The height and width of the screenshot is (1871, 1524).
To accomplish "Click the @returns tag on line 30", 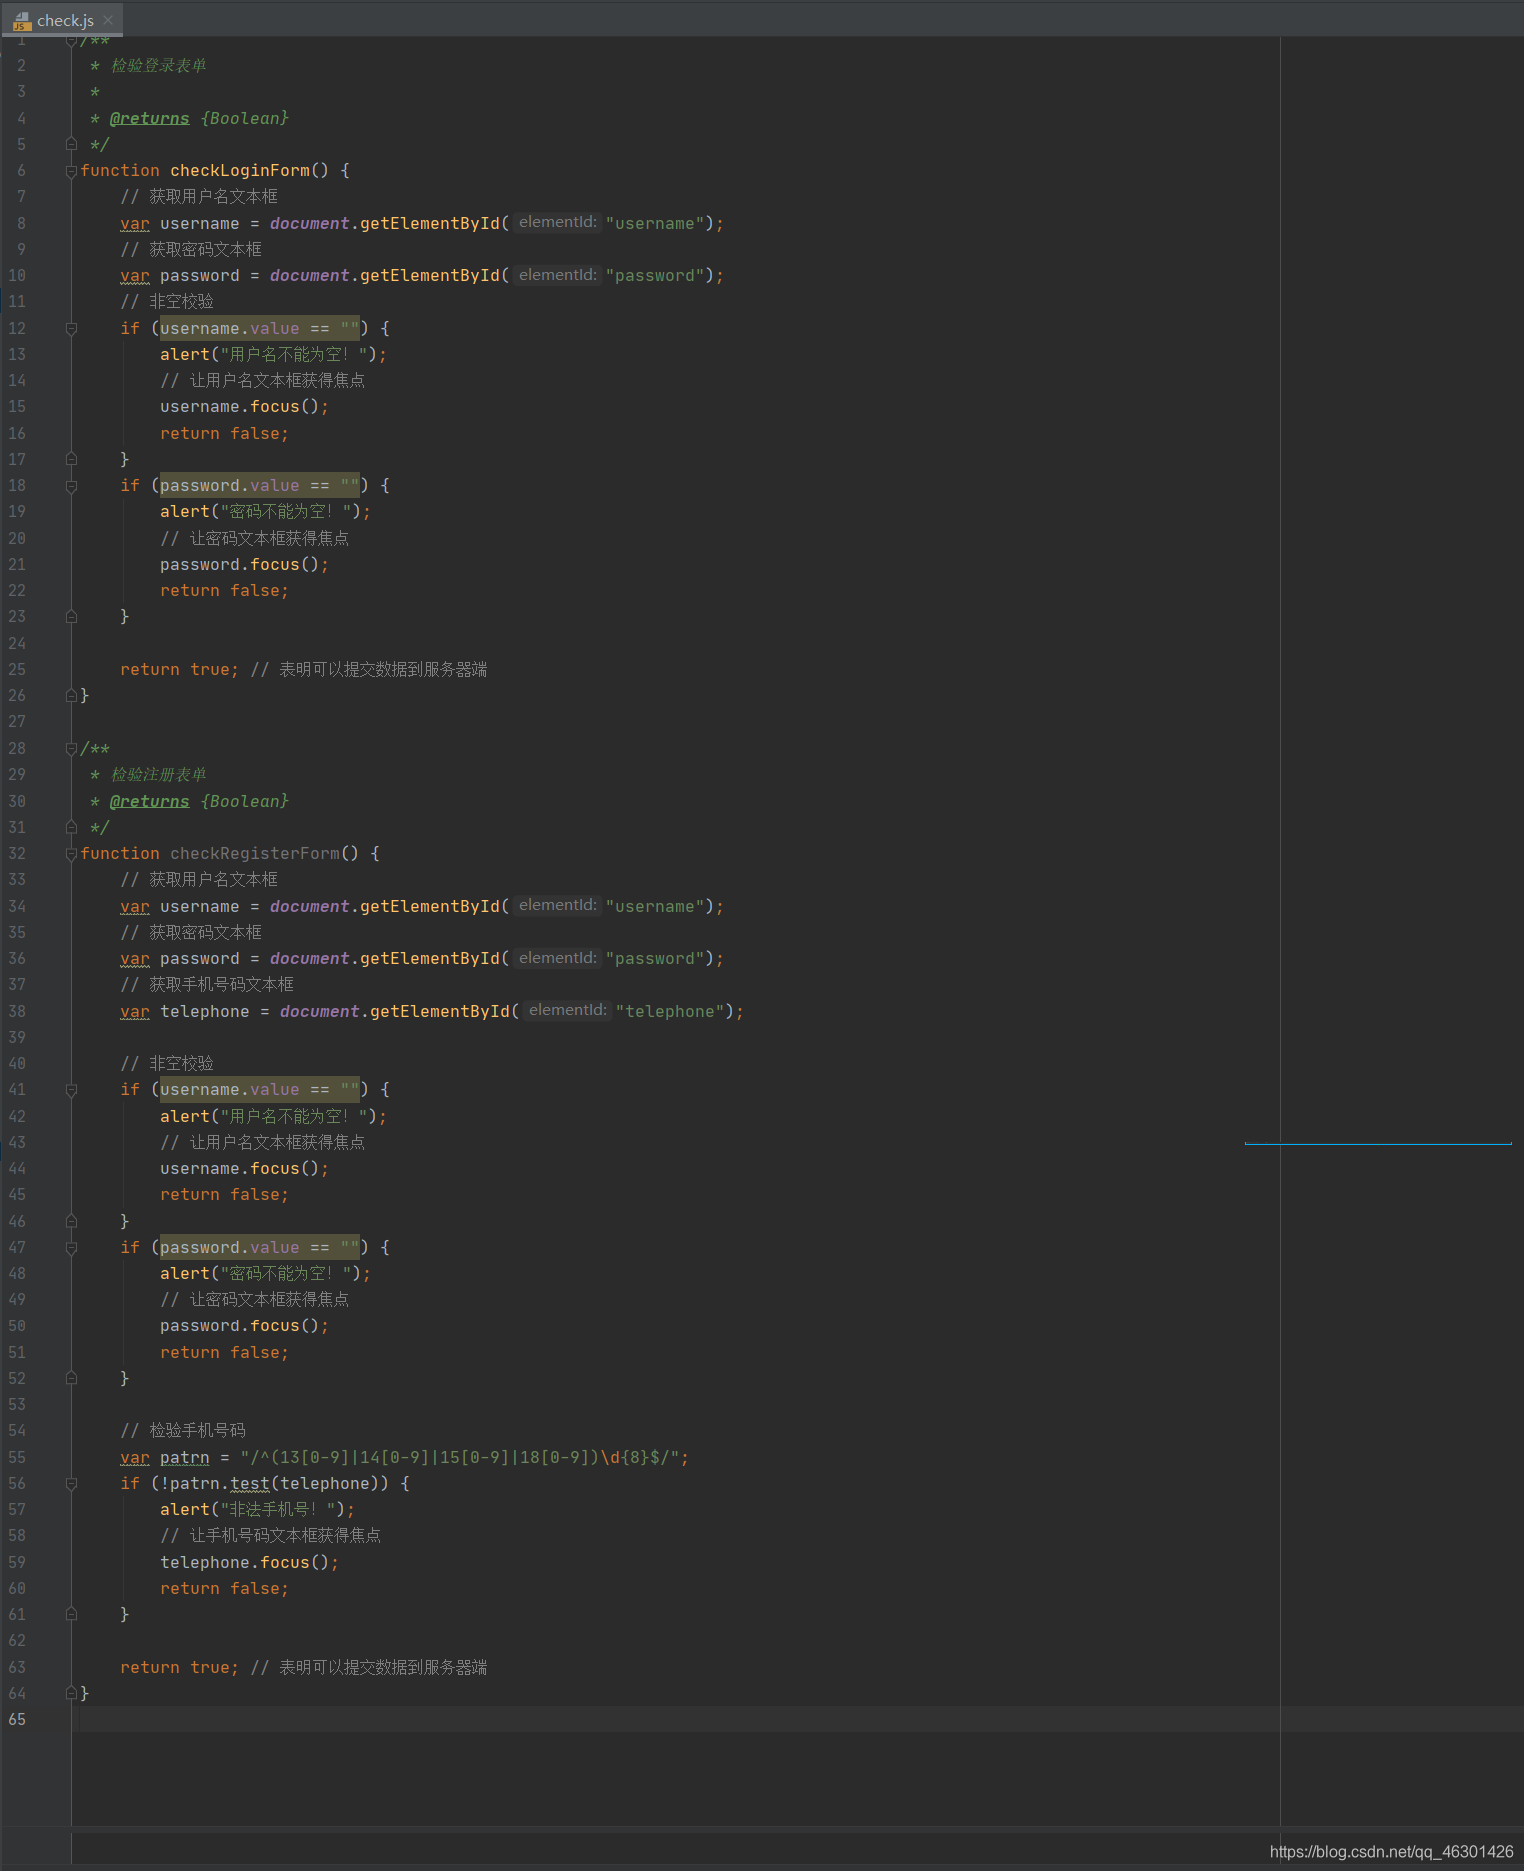I will 149,801.
